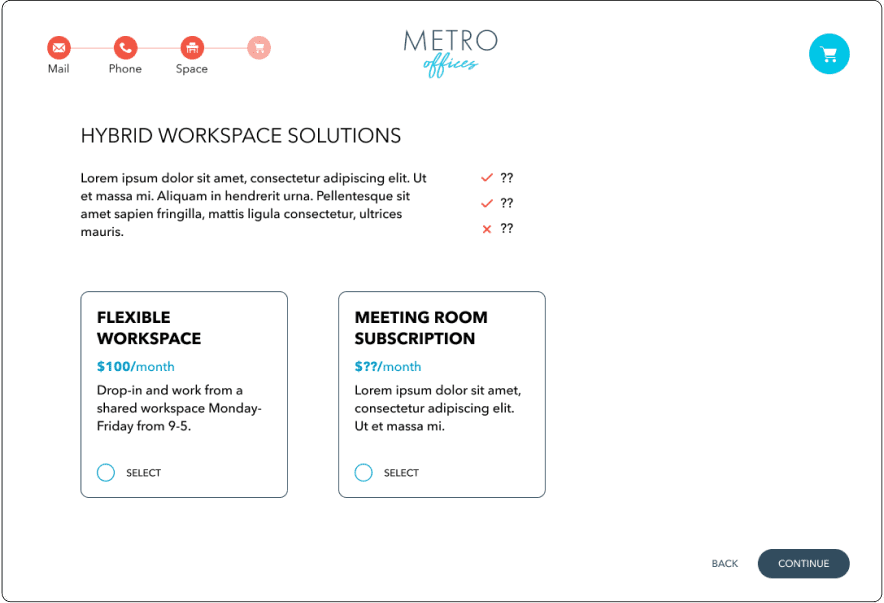Click the Phone step label

[125, 69]
